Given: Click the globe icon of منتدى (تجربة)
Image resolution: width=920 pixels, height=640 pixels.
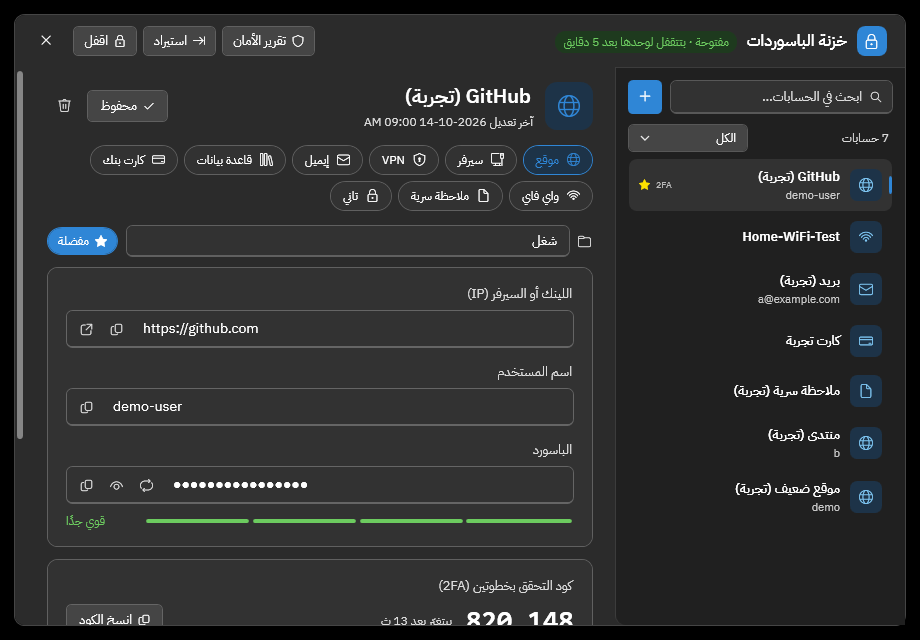Looking at the screenshot, I should point(865,443).
